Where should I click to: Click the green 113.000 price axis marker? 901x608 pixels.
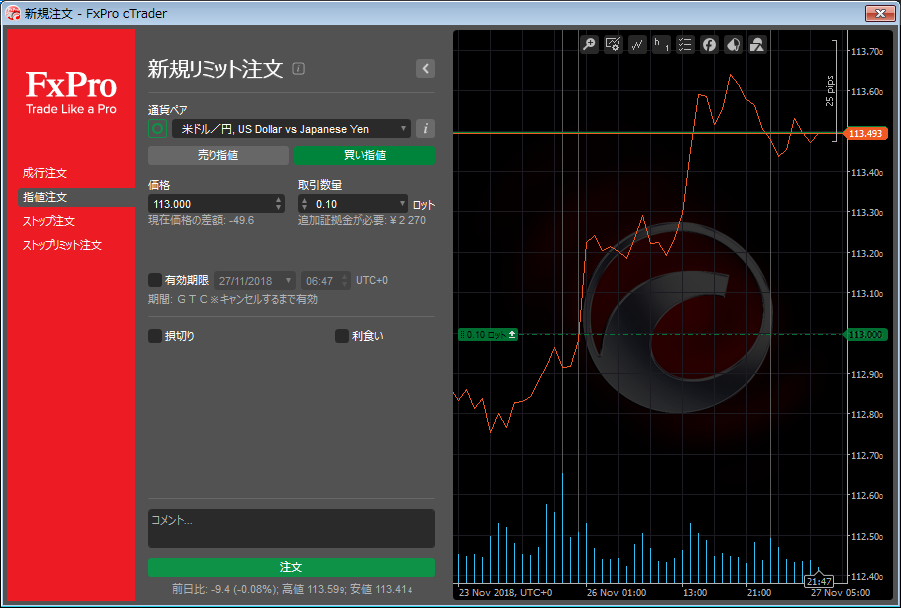865,334
